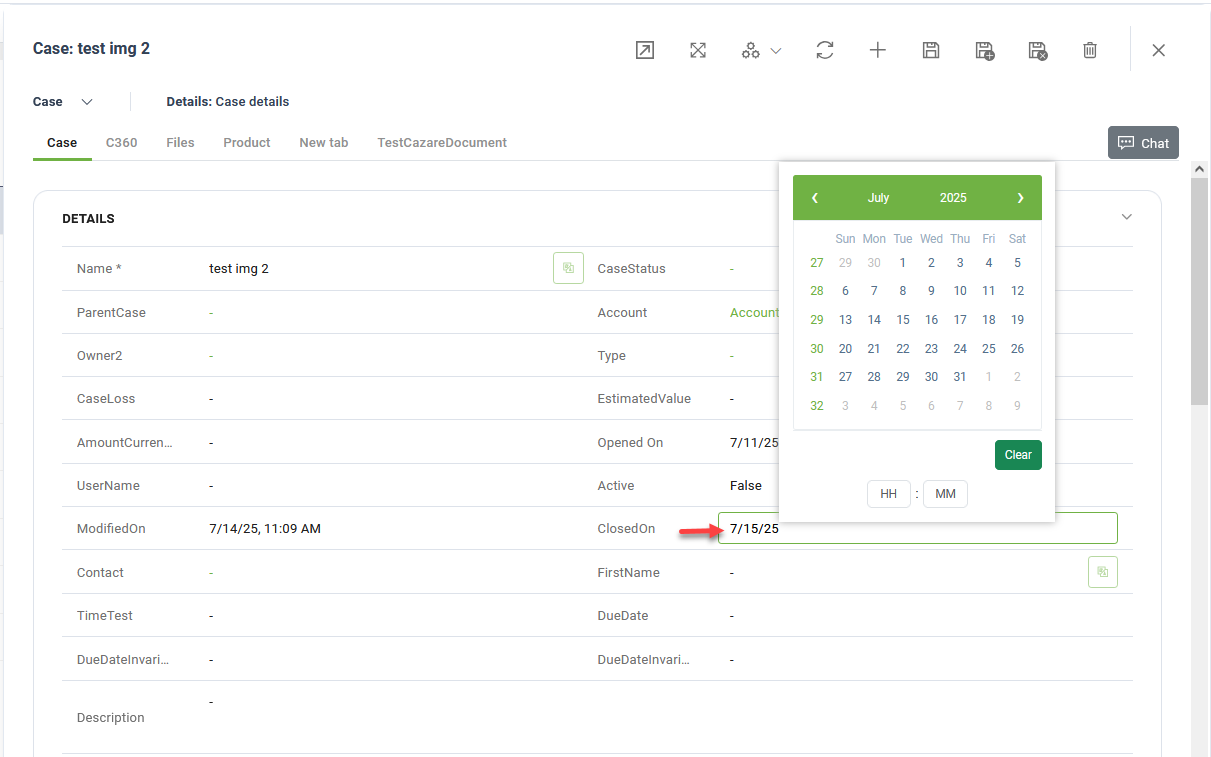The height and width of the screenshot is (757, 1211).
Task: Click the MM minutes input
Action: pos(945,494)
